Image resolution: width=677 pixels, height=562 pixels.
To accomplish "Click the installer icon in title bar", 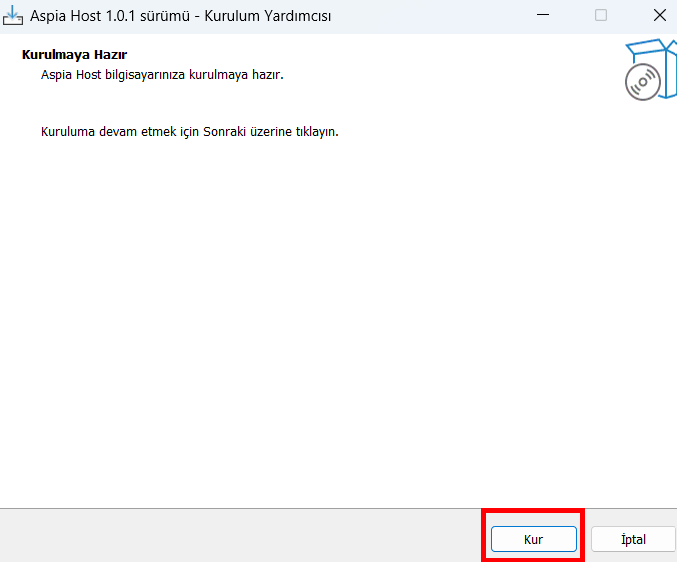I will [13, 16].
